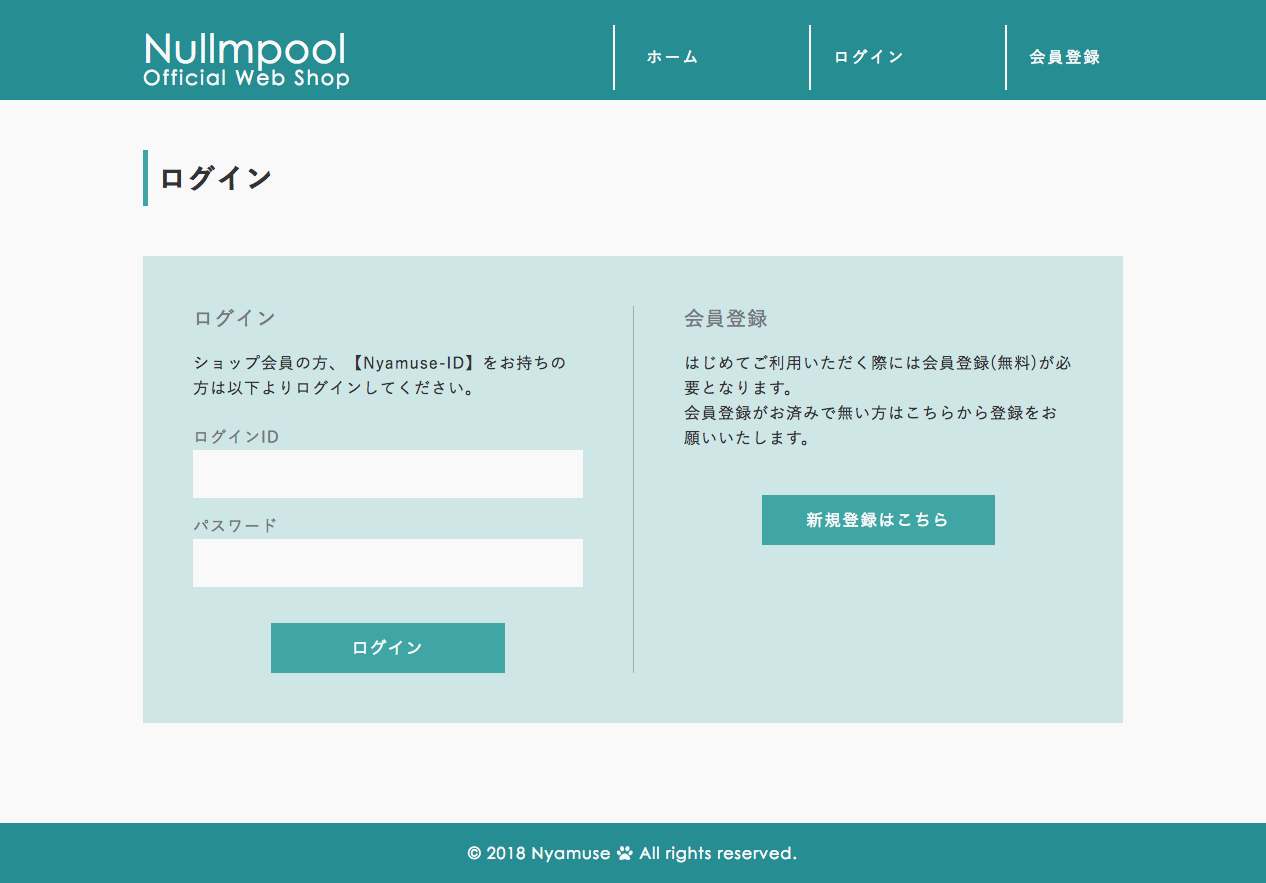The height and width of the screenshot is (883, 1266).
Task: Click the Nyamuse-ID description text
Action: tap(380, 375)
